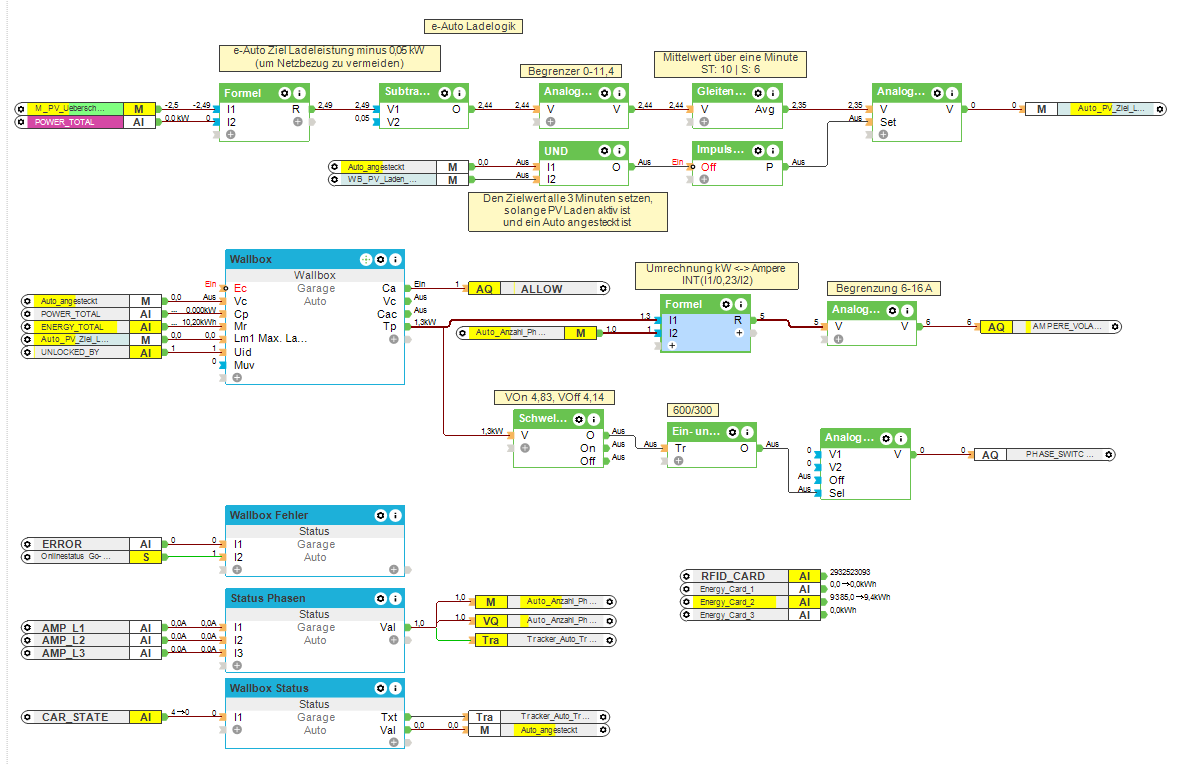Screen dimensions: 1195x765
Task: Click plus under Tr on Ein-un... block
Action: tap(678, 461)
